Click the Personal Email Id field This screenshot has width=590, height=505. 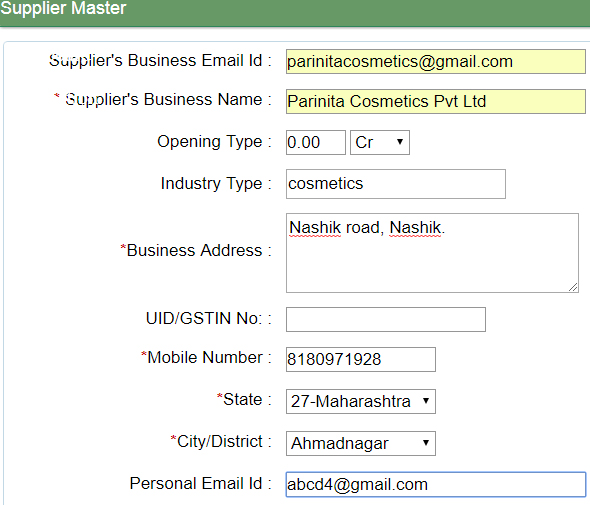pos(436,484)
